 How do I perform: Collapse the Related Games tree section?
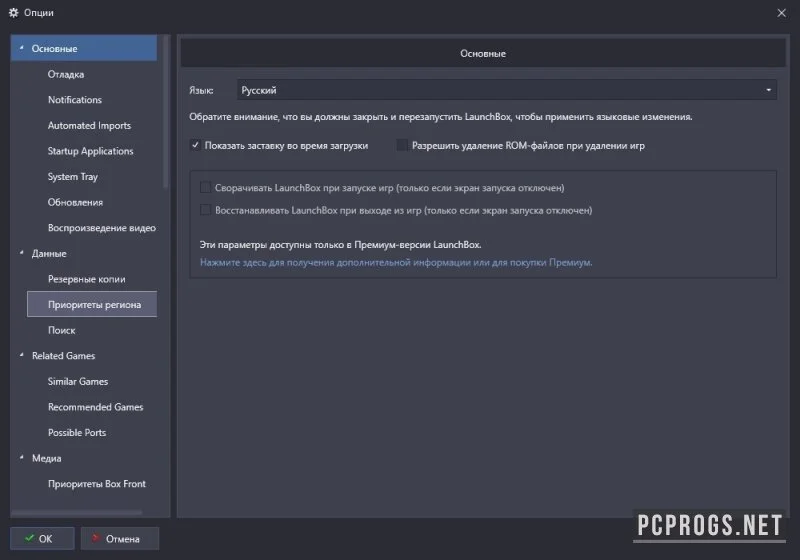[x=21, y=355]
